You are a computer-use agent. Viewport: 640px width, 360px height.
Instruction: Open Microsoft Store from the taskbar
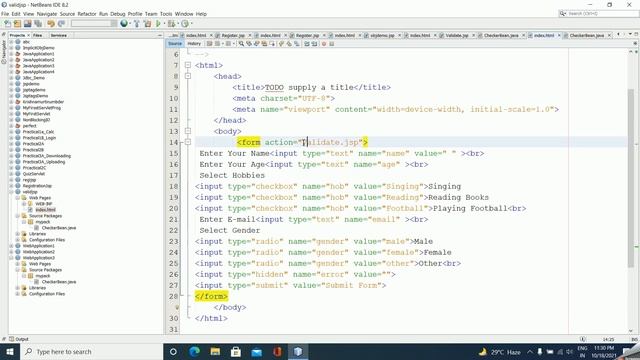[x=236, y=351]
